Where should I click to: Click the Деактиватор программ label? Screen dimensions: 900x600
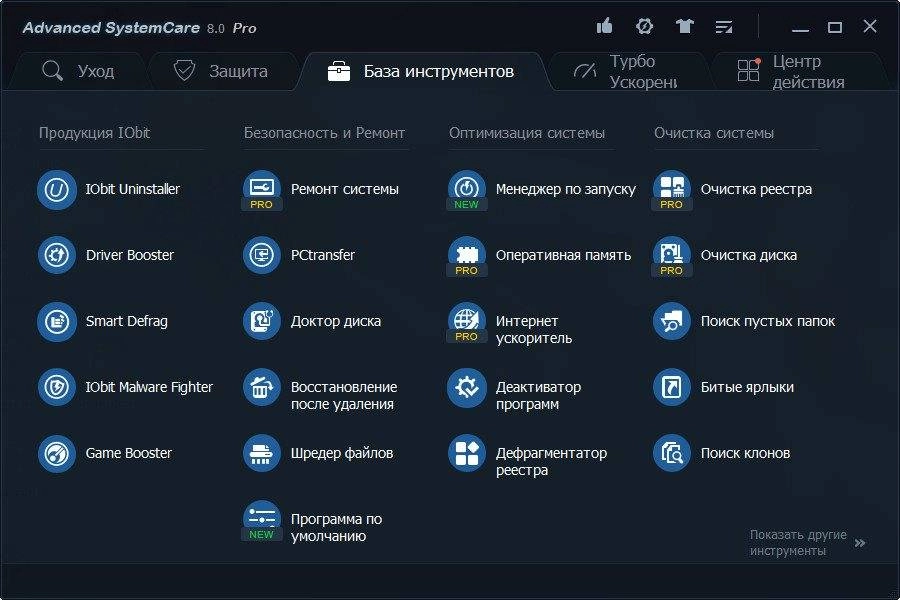[538, 396]
